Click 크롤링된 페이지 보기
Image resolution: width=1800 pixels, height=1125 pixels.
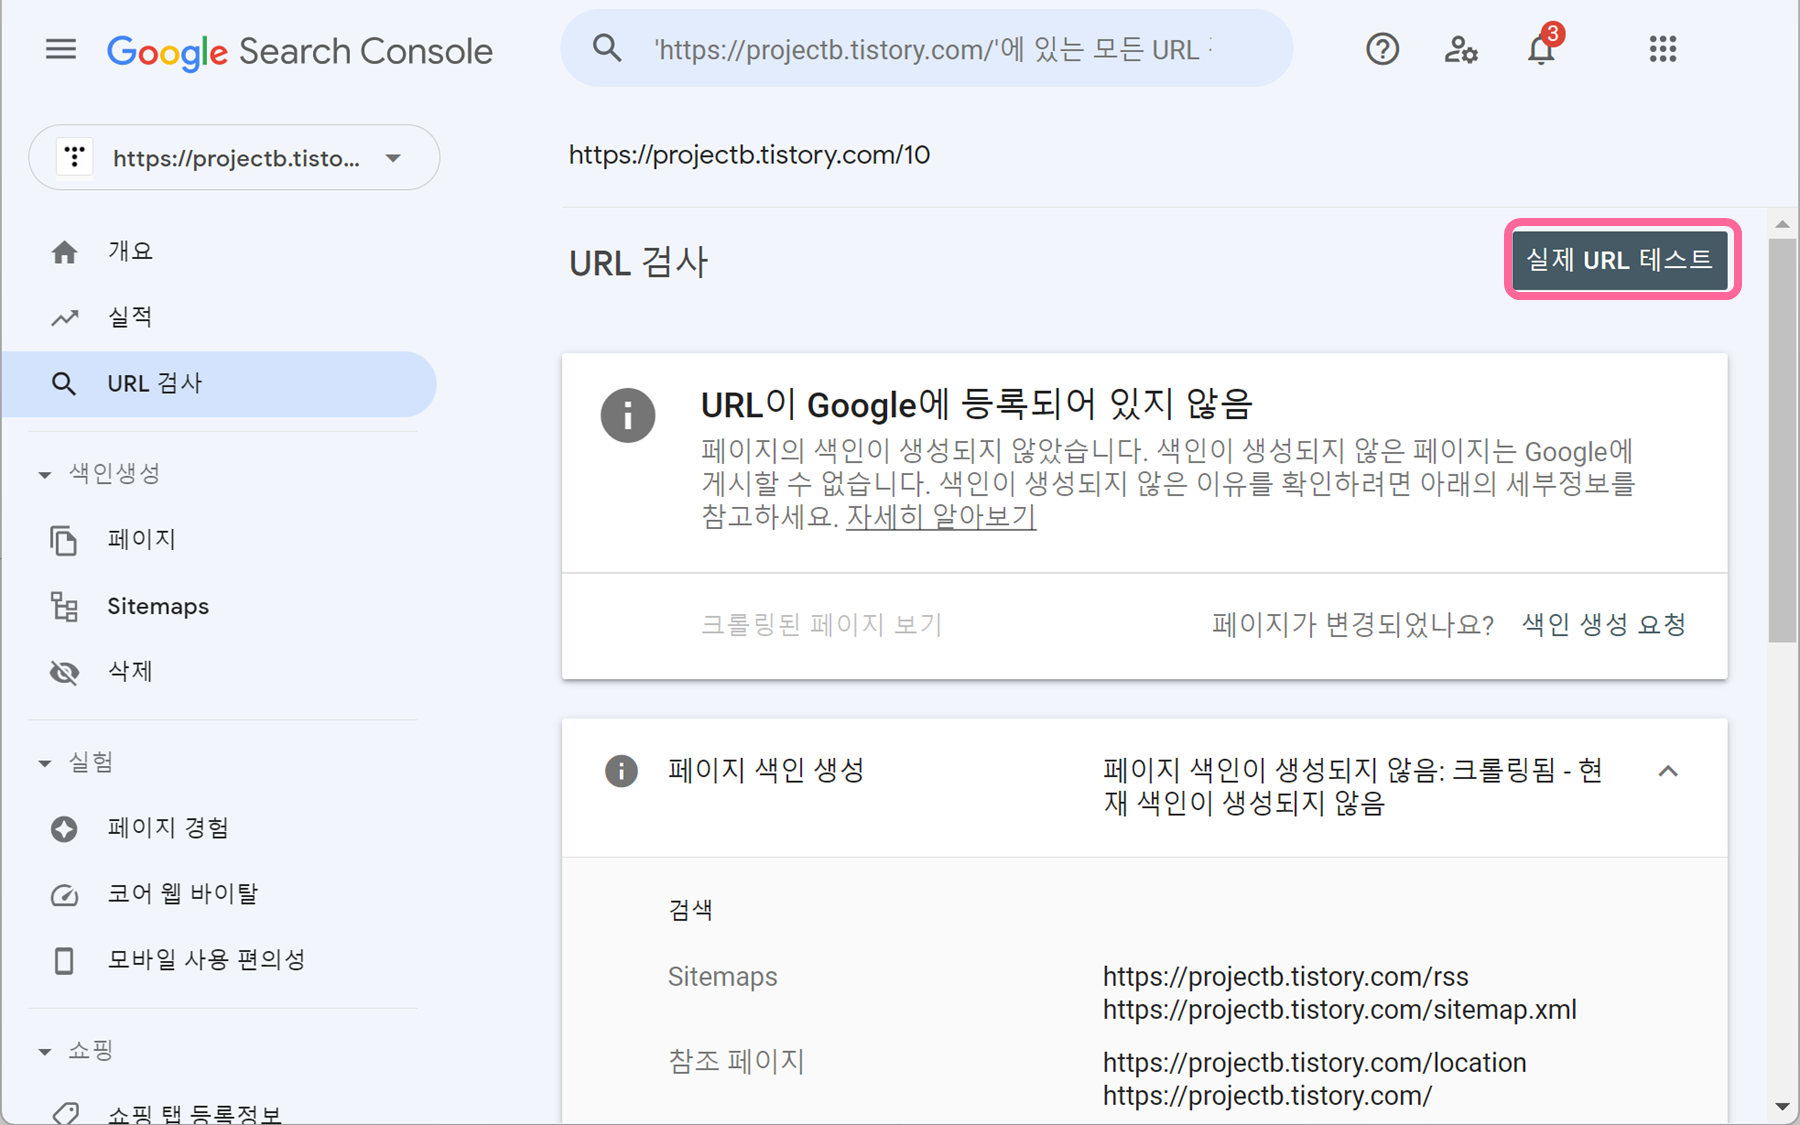point(821,625)
